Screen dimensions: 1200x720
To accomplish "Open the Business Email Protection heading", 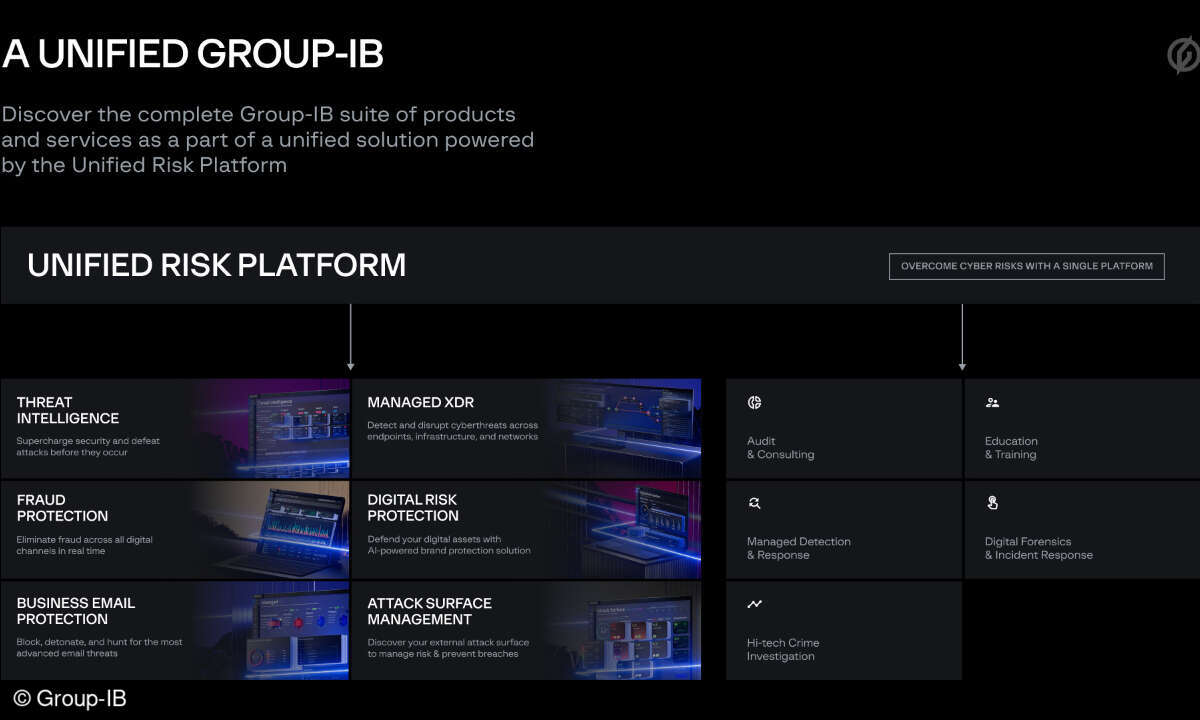I will pyautogui.click(x=75, y=611).
